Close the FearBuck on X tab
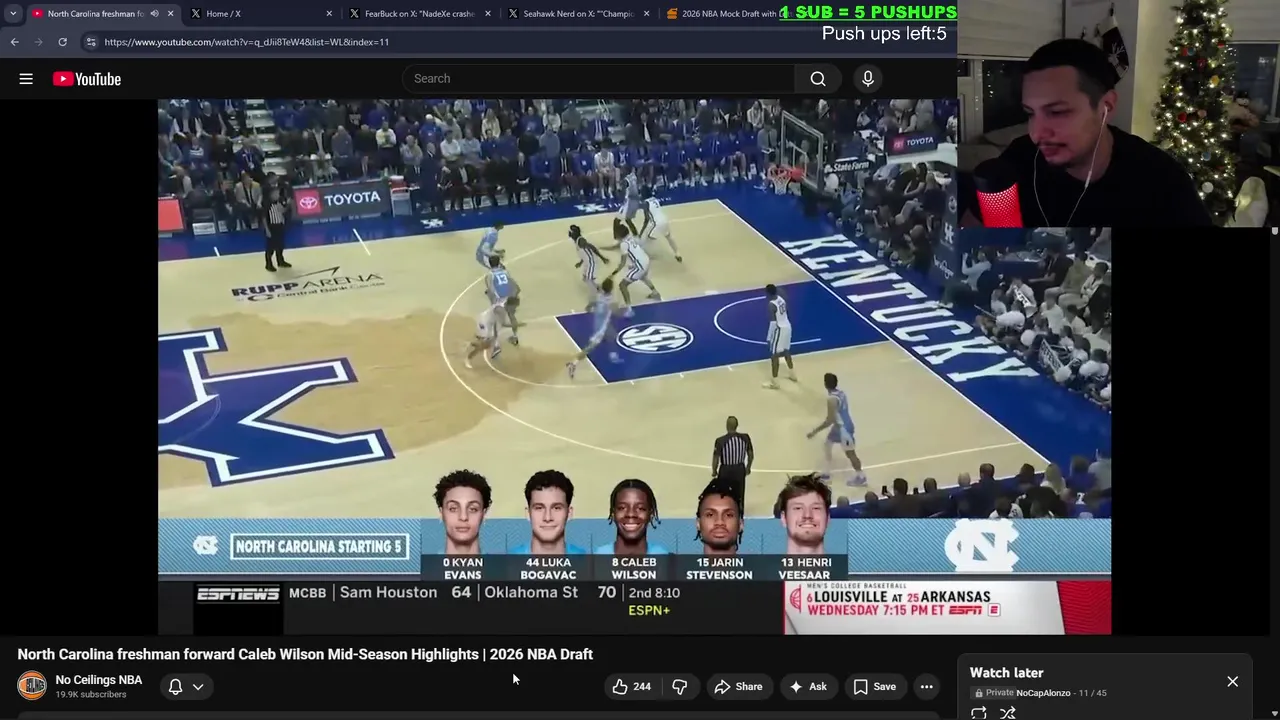The height and width of the screenshot is (720, 1280). click(x=488, y=14)
